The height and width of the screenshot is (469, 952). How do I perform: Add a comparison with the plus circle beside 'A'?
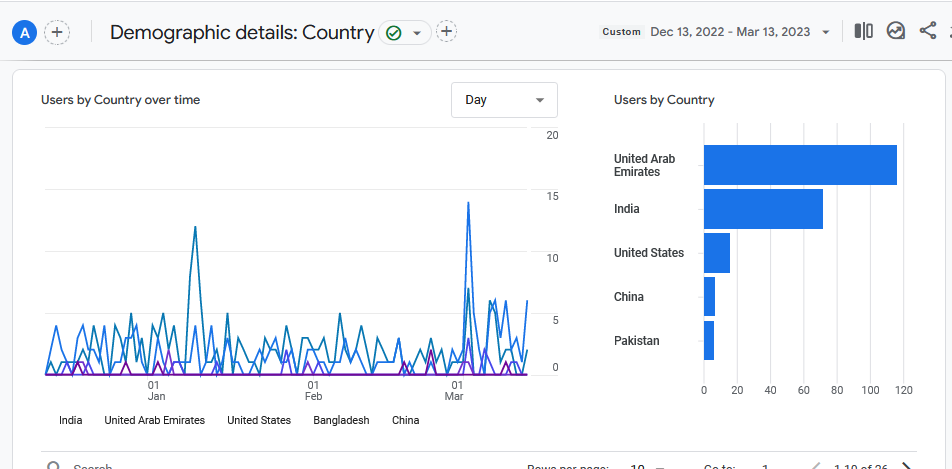57,32
